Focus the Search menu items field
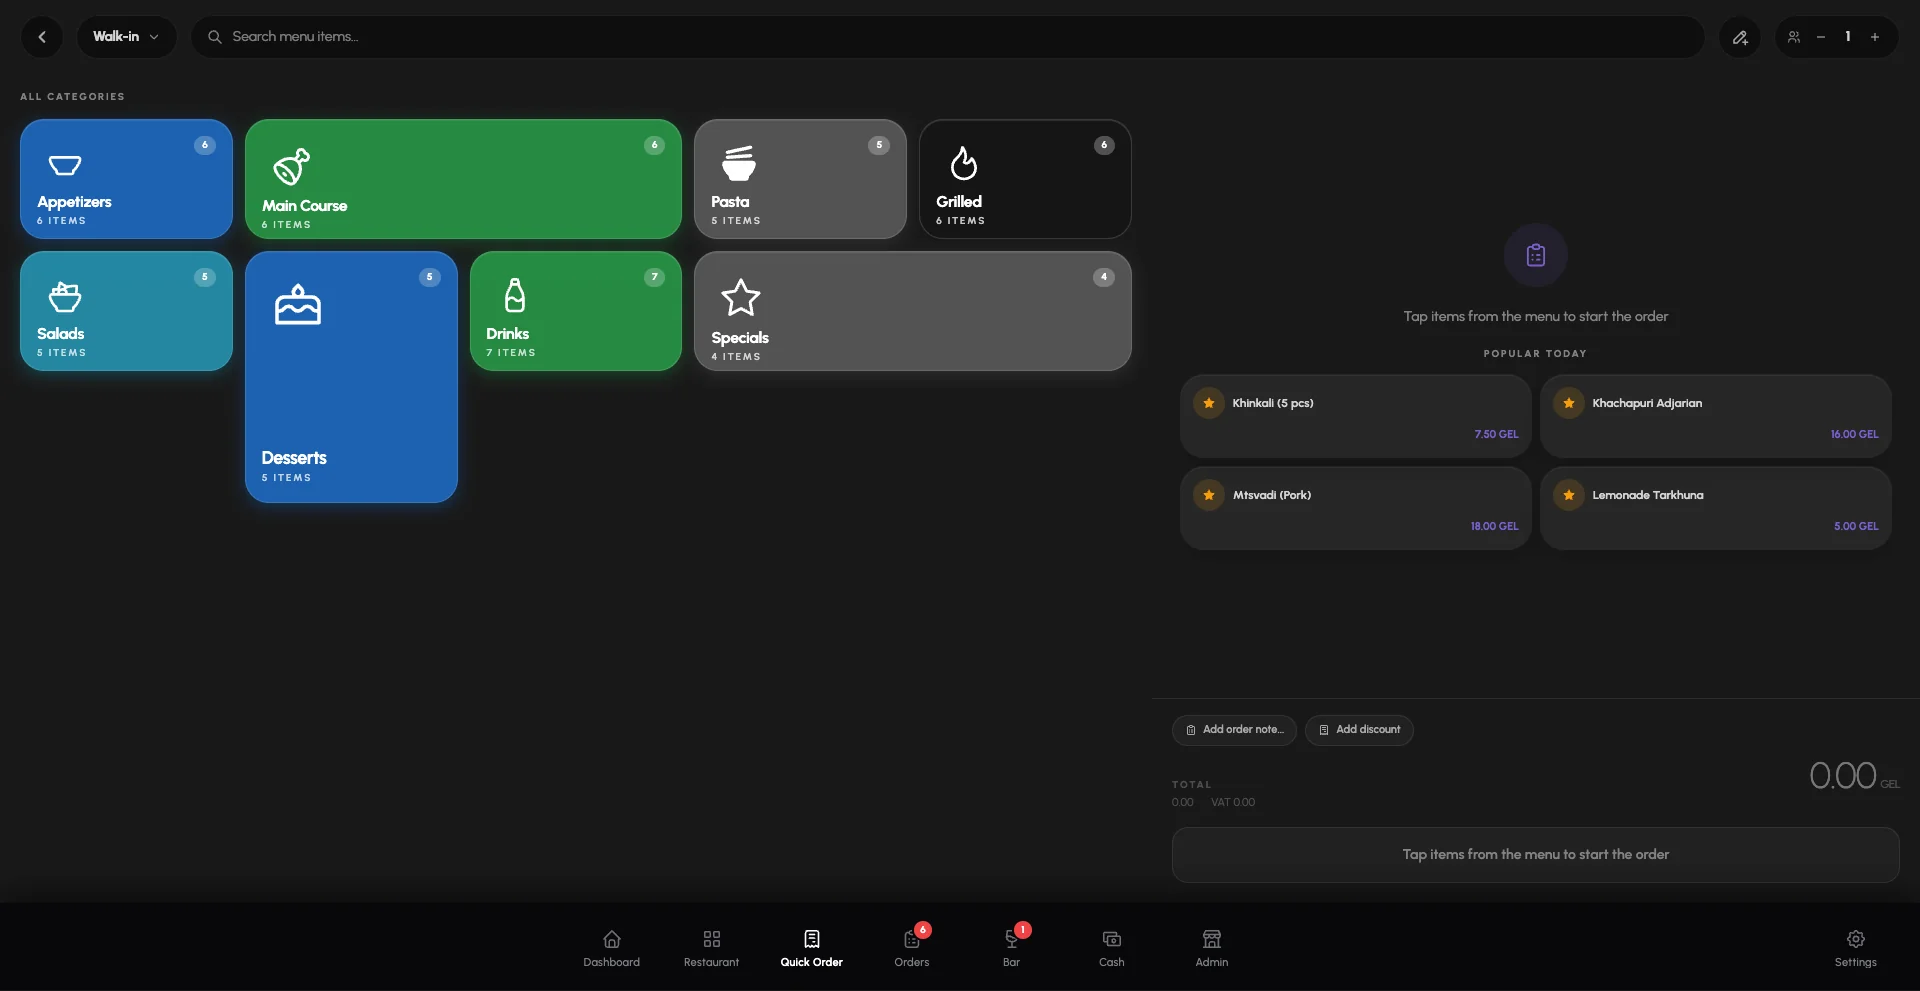This screenshot has width=1920, height=991. click(x=947, y=37)
